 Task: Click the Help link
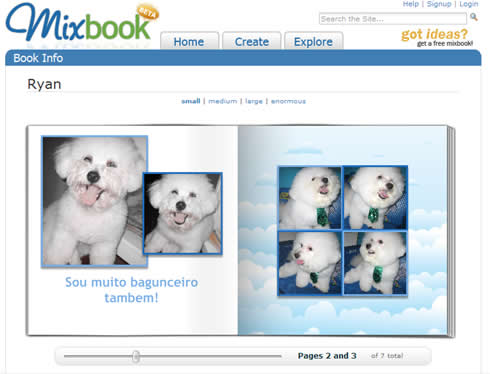click(x=411, y=4)
